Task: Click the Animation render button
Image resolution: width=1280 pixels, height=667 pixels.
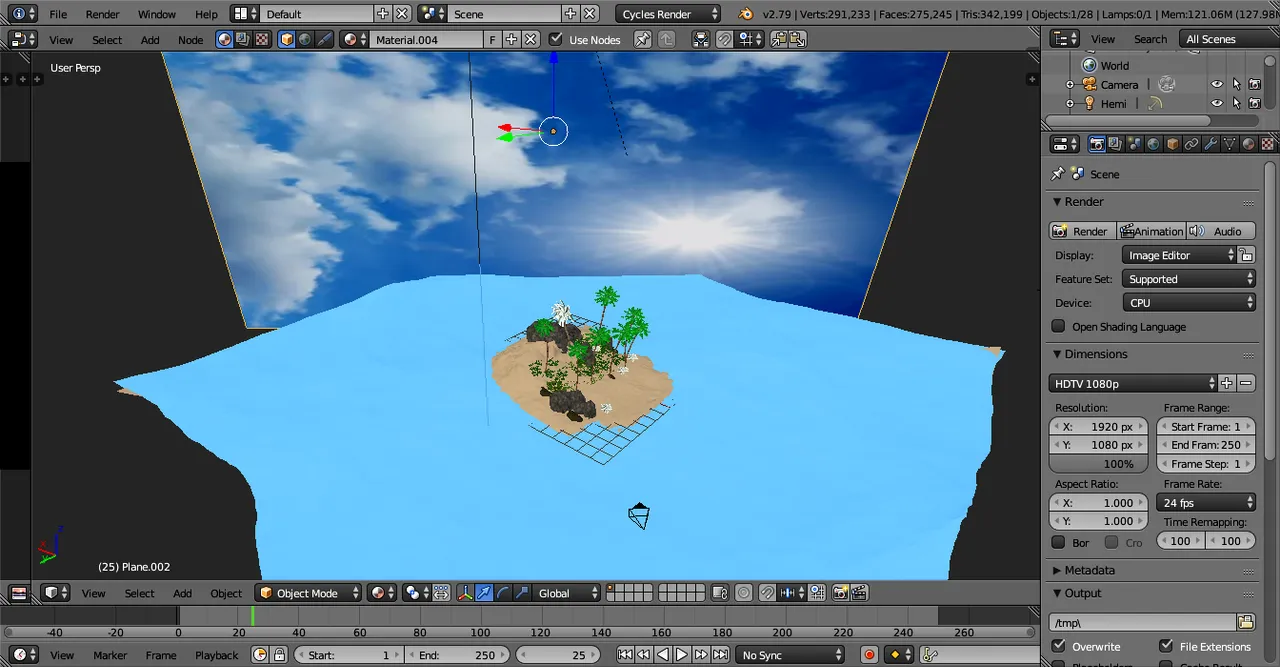Action: point(1151,231)
